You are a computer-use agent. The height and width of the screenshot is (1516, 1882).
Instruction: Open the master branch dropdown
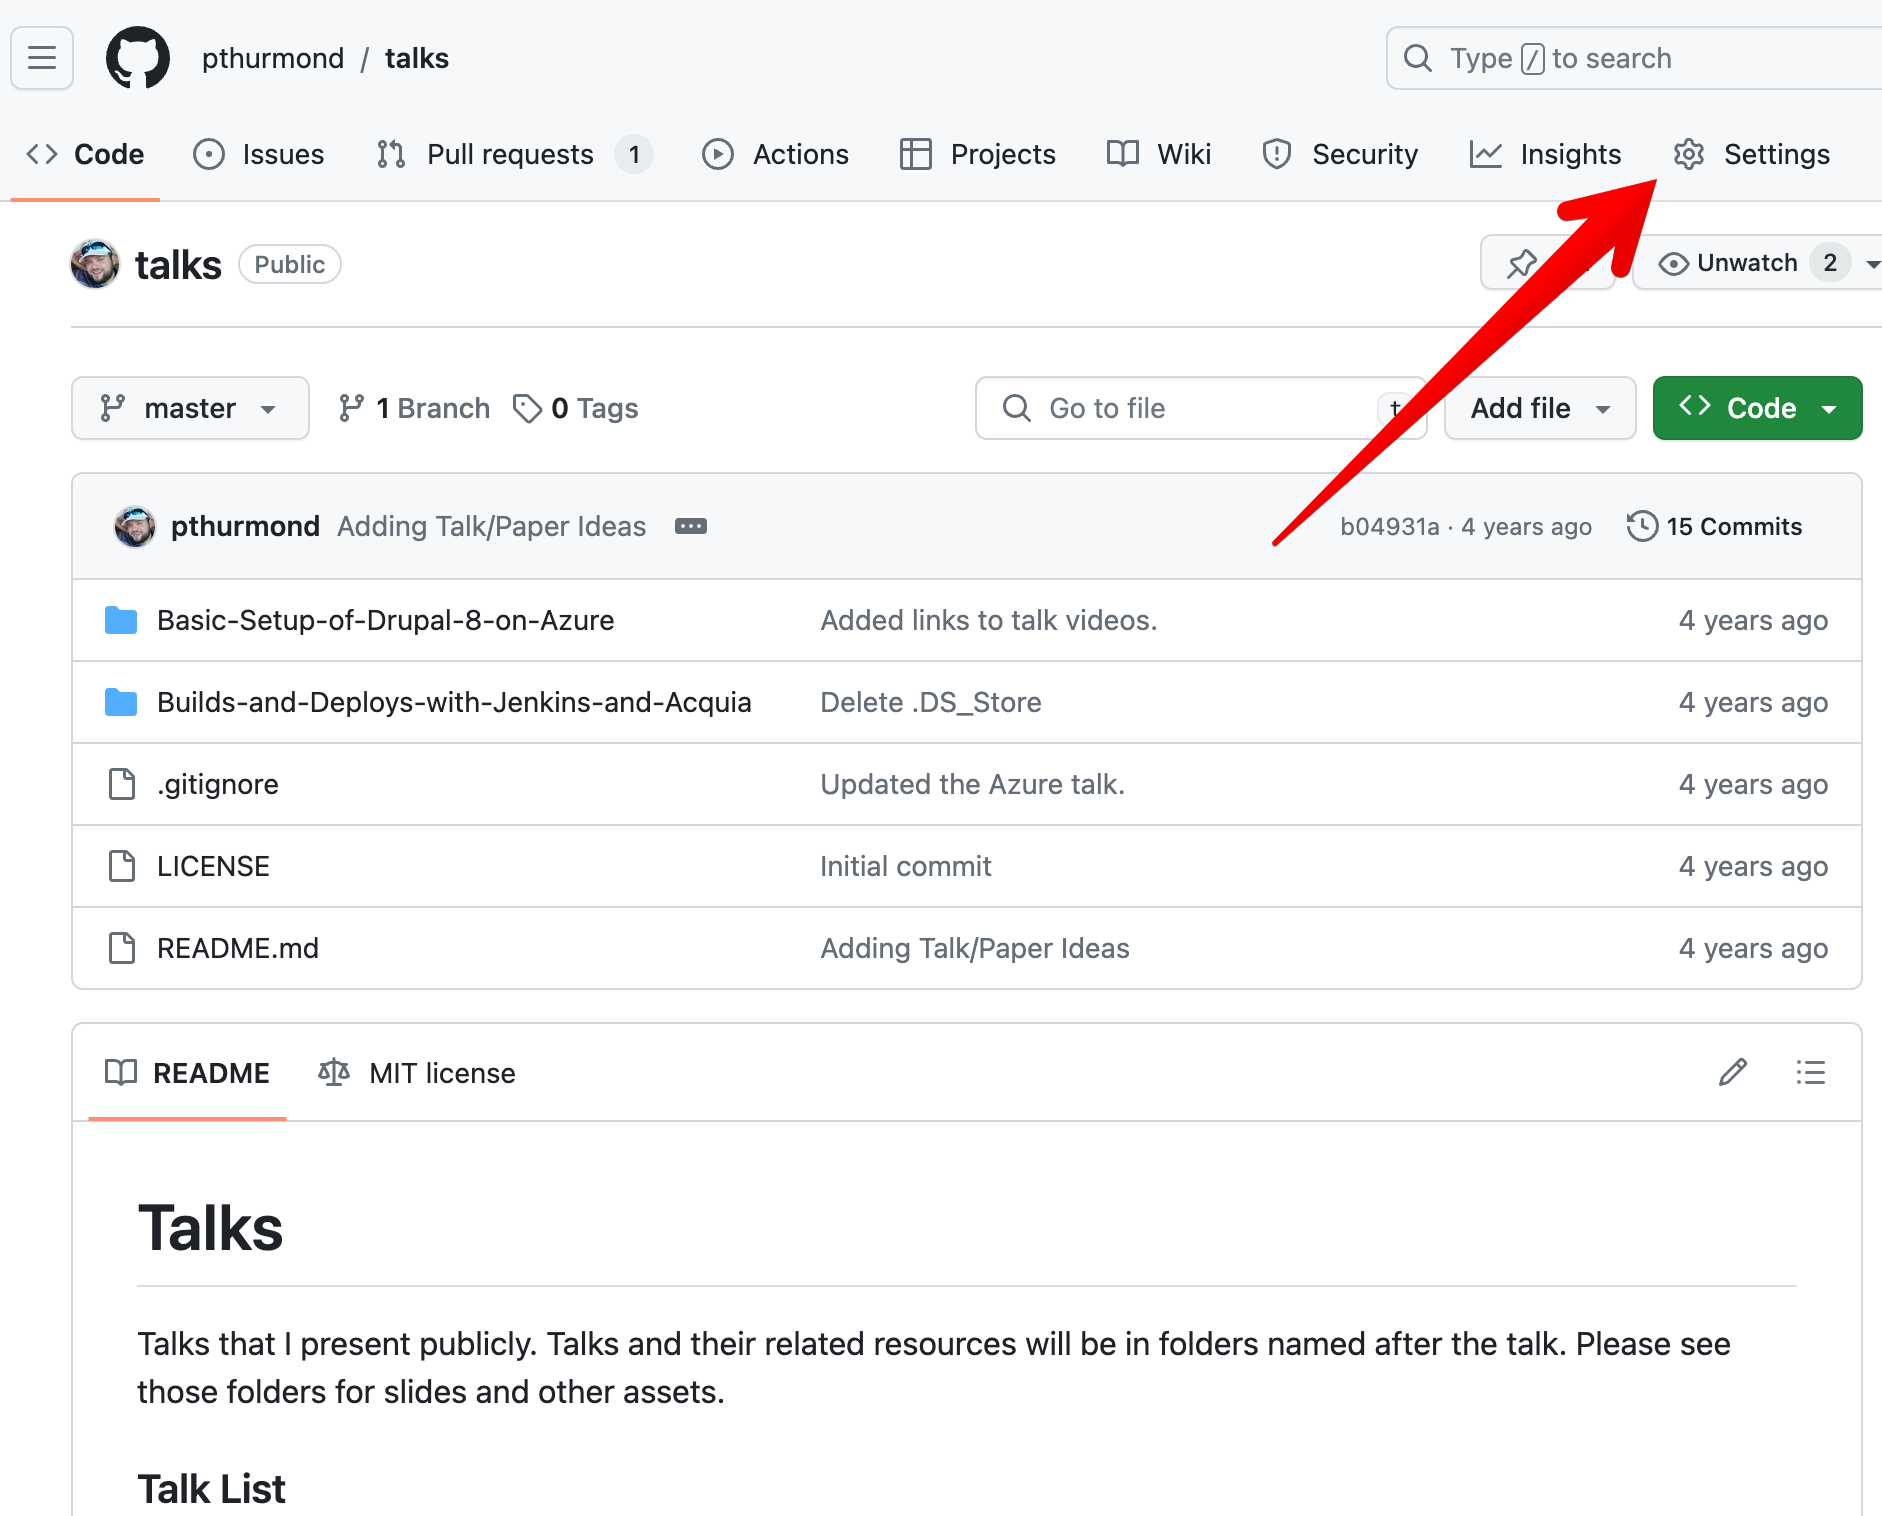pos(190,408)
